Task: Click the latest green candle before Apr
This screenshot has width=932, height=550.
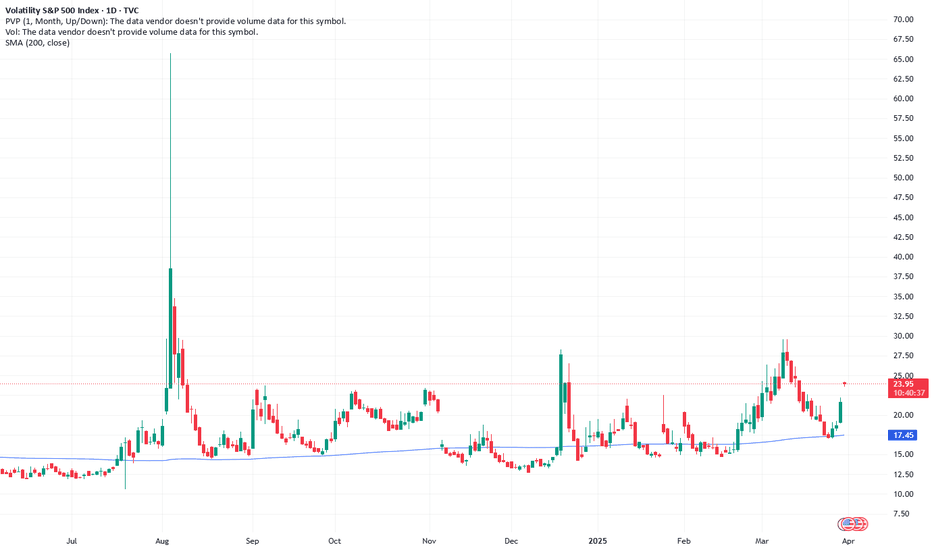Action: (x=840, y=411)
